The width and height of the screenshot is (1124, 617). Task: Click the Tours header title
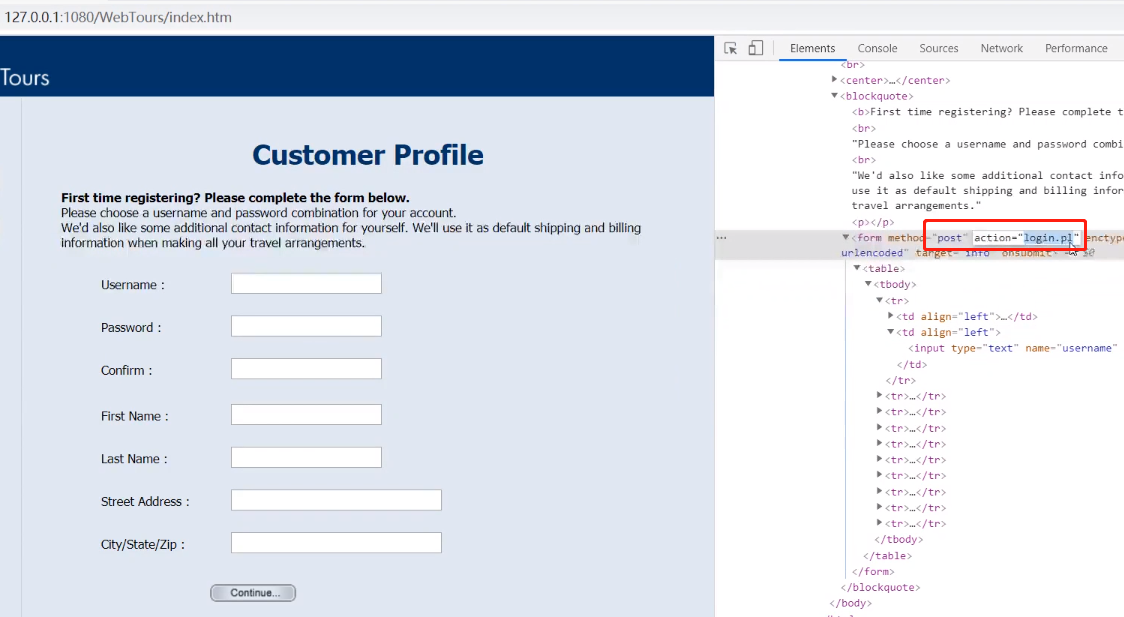[24, 77]
